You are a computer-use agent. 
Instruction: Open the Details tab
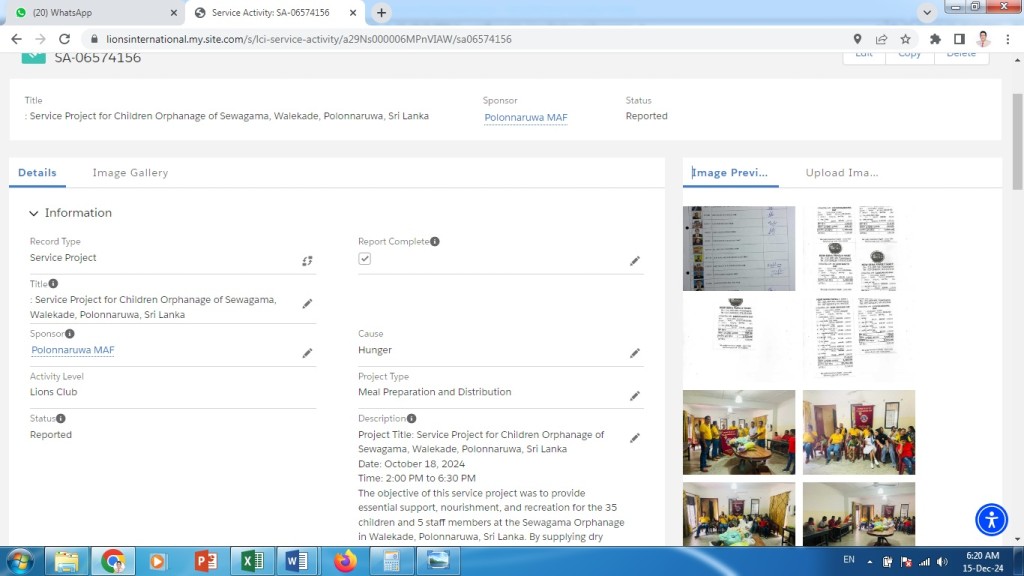pos(37,172)
